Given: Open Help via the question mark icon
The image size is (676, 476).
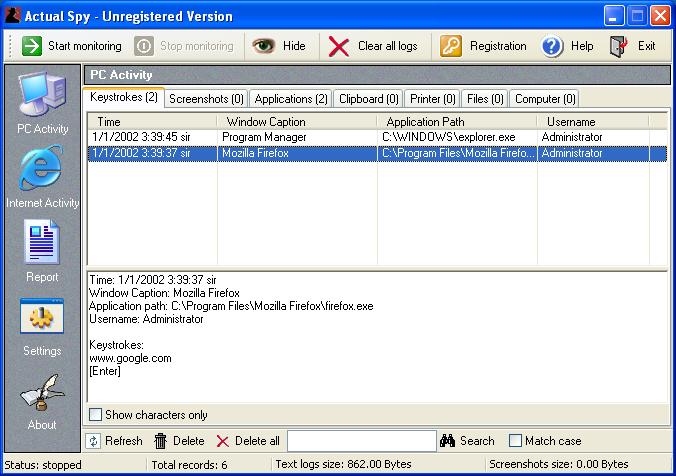Looking at the screenshot, I should tap(552, 46).
